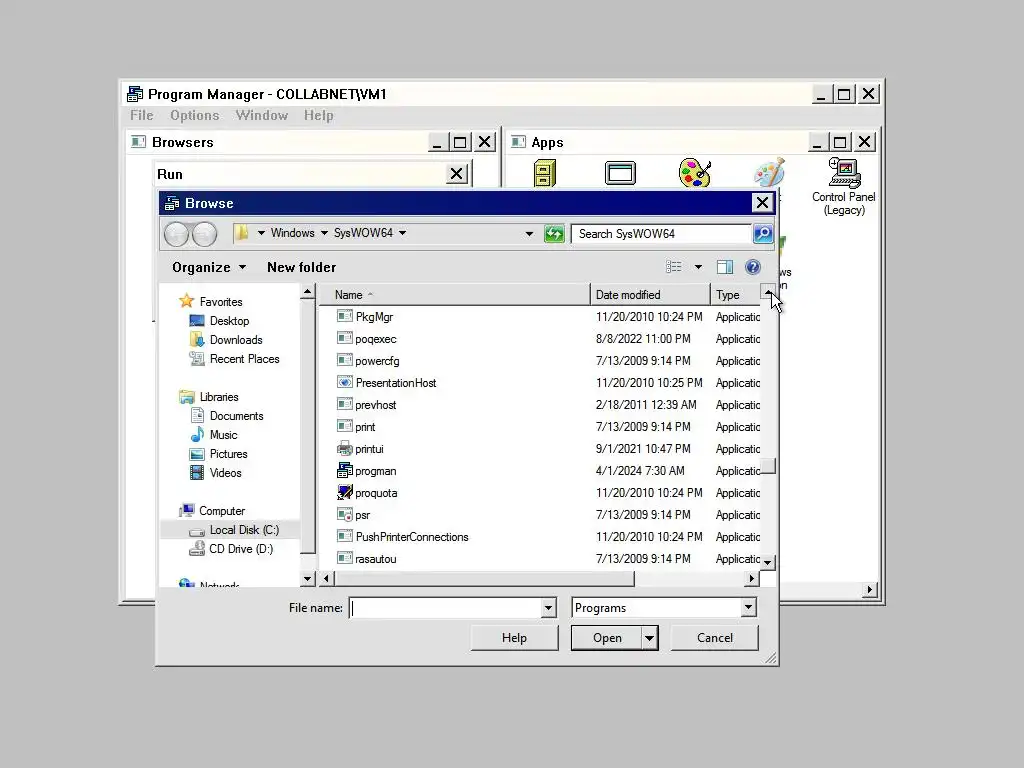This screenshot has height=768, width=1024.
Task: Select the printui file icon
Action: pos(345,449)
